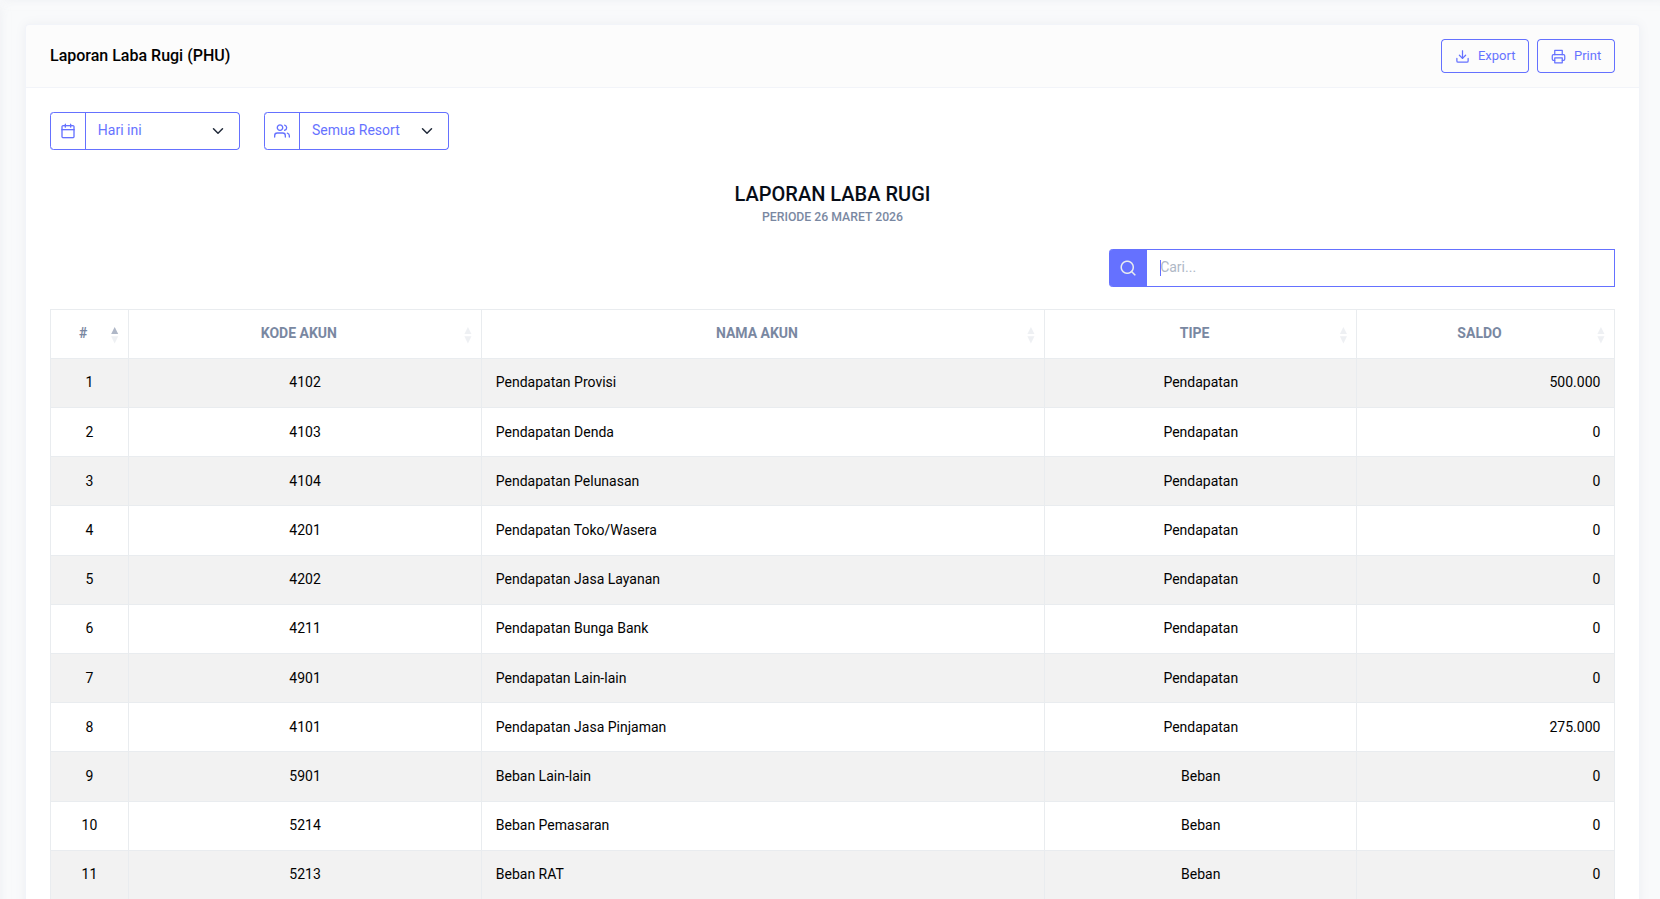1660x899 pixels.
Task: Expand the Semua Resort dropdown
Action: click(x=373, y=131)
